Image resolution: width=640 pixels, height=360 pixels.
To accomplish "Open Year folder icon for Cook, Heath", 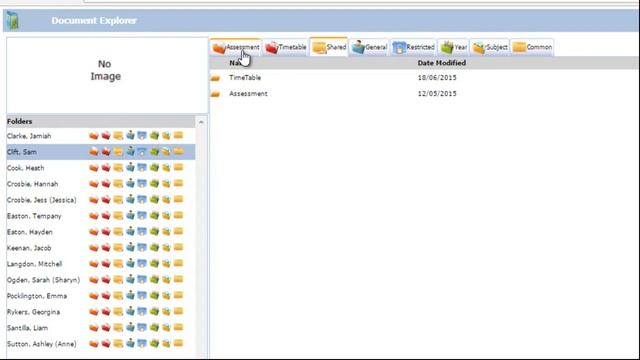I will [x=154, y=168].
